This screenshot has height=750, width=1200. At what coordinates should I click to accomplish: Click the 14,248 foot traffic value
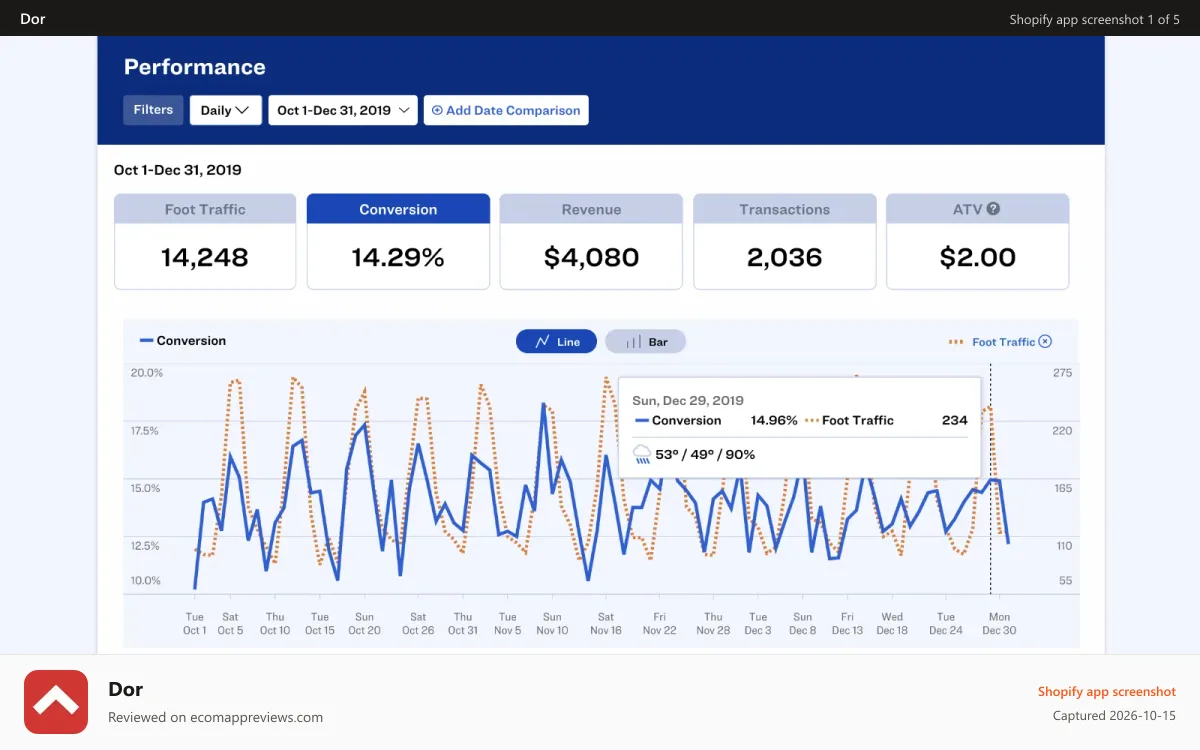pos(205,257)
